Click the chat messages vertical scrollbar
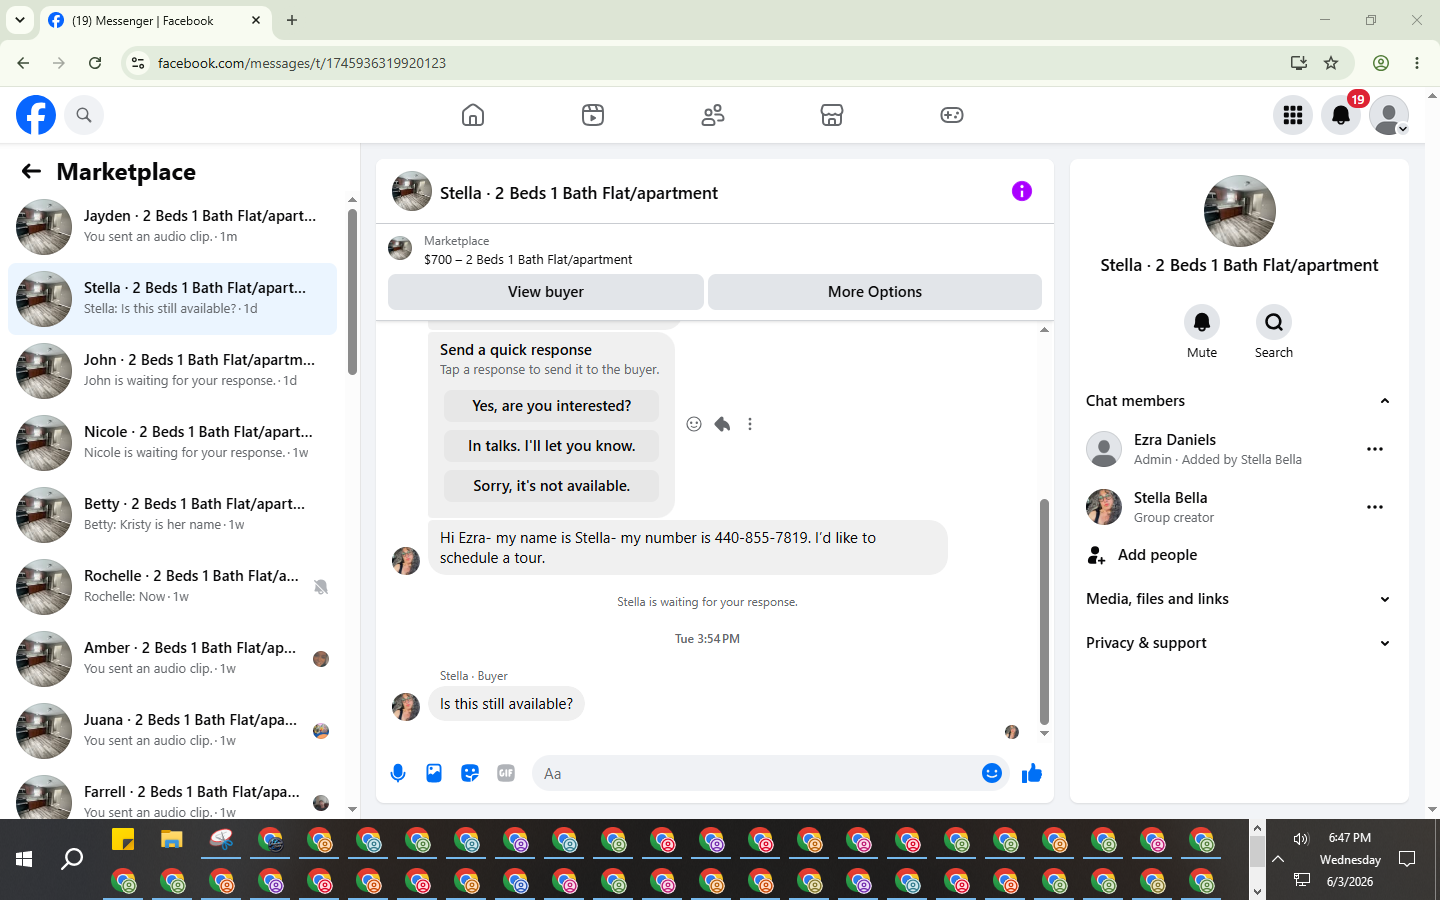The image size is (1440, 900). click(1044, 610)
